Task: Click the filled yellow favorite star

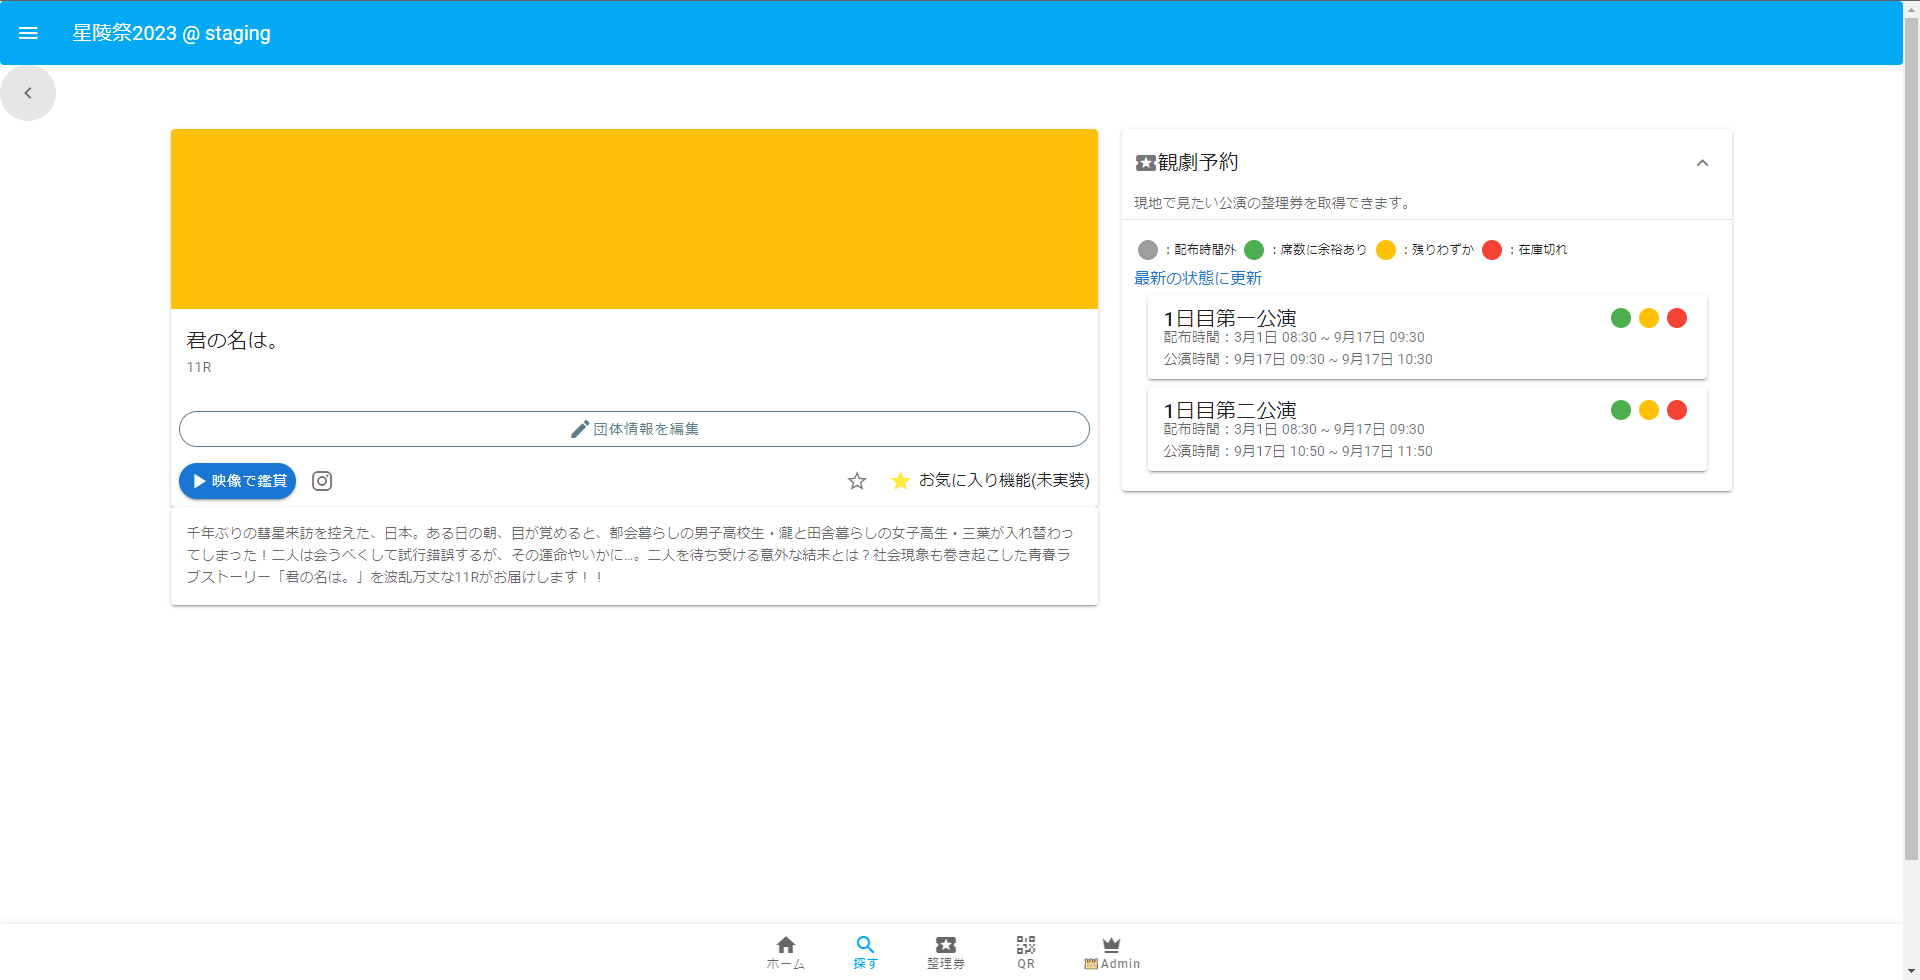Action: [x=900, y=481]
